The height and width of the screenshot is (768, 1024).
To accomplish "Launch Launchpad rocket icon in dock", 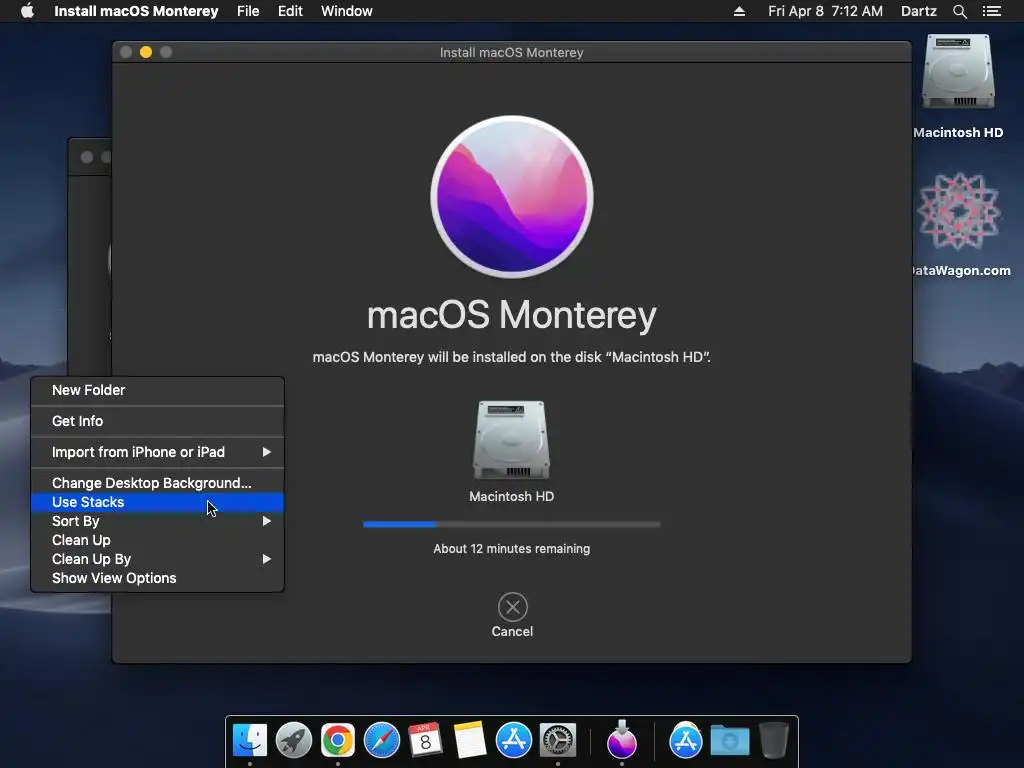I will [x=294, y=740].
